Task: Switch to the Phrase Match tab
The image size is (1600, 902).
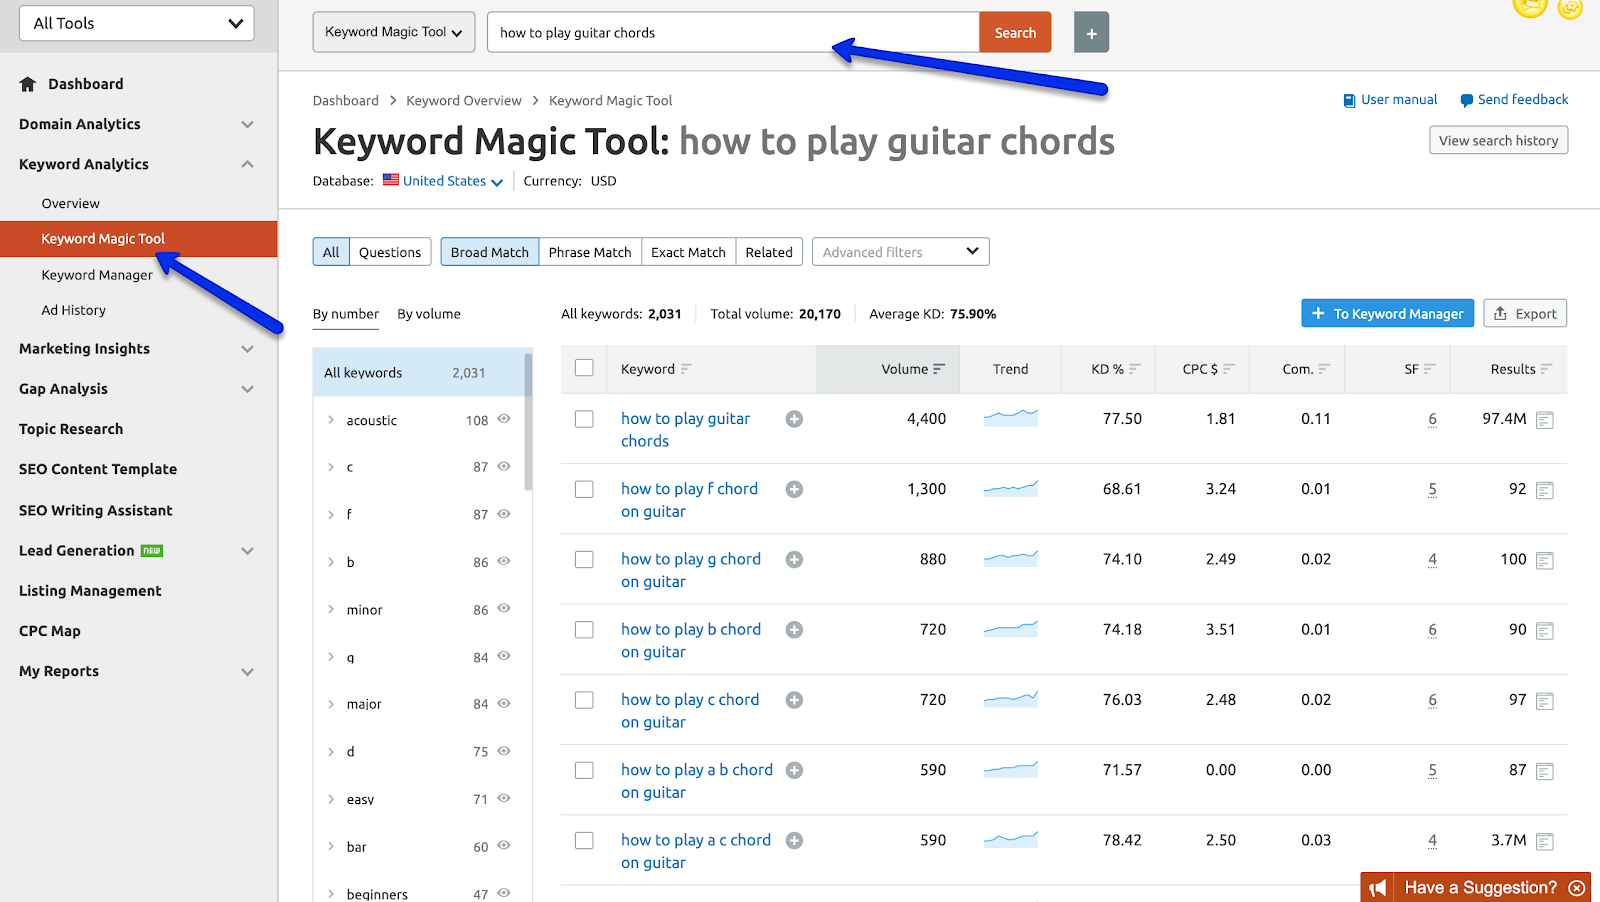Action: click(x=590, y=252)
